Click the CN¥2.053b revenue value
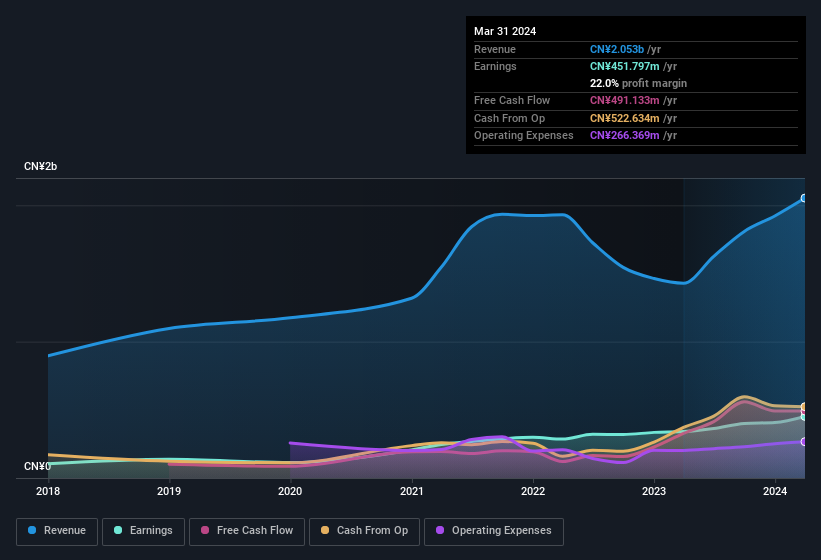The image size is (821, 560). click(617, 49)
